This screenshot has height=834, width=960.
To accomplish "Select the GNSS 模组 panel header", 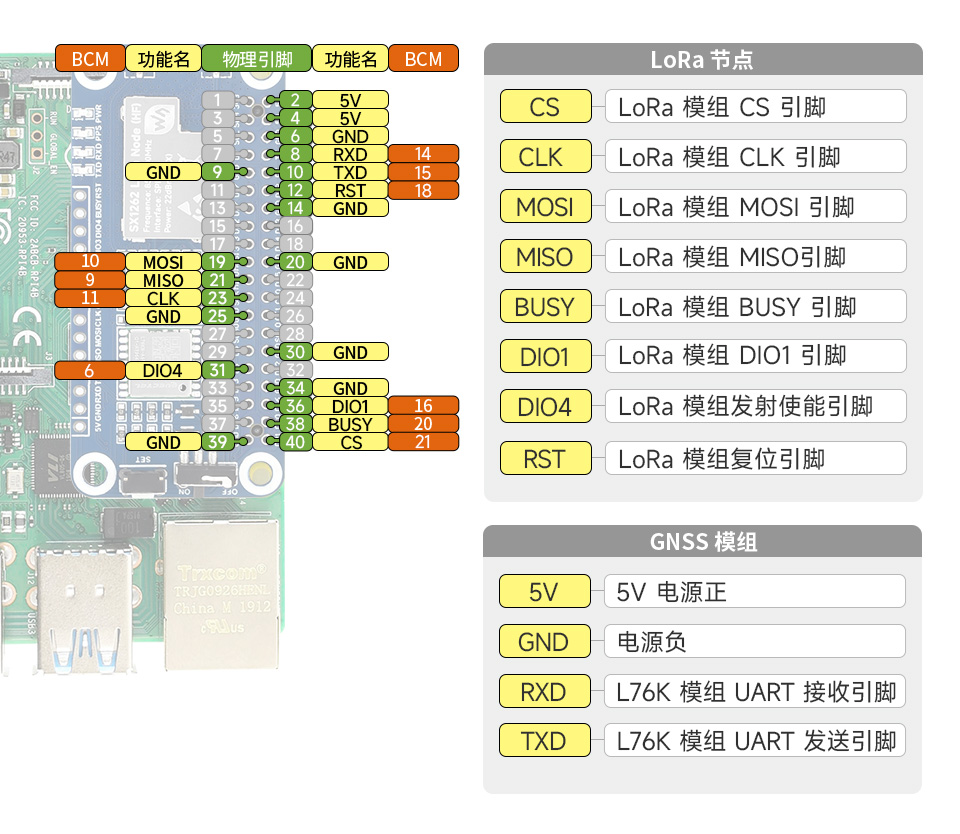I will coord(703,541).
